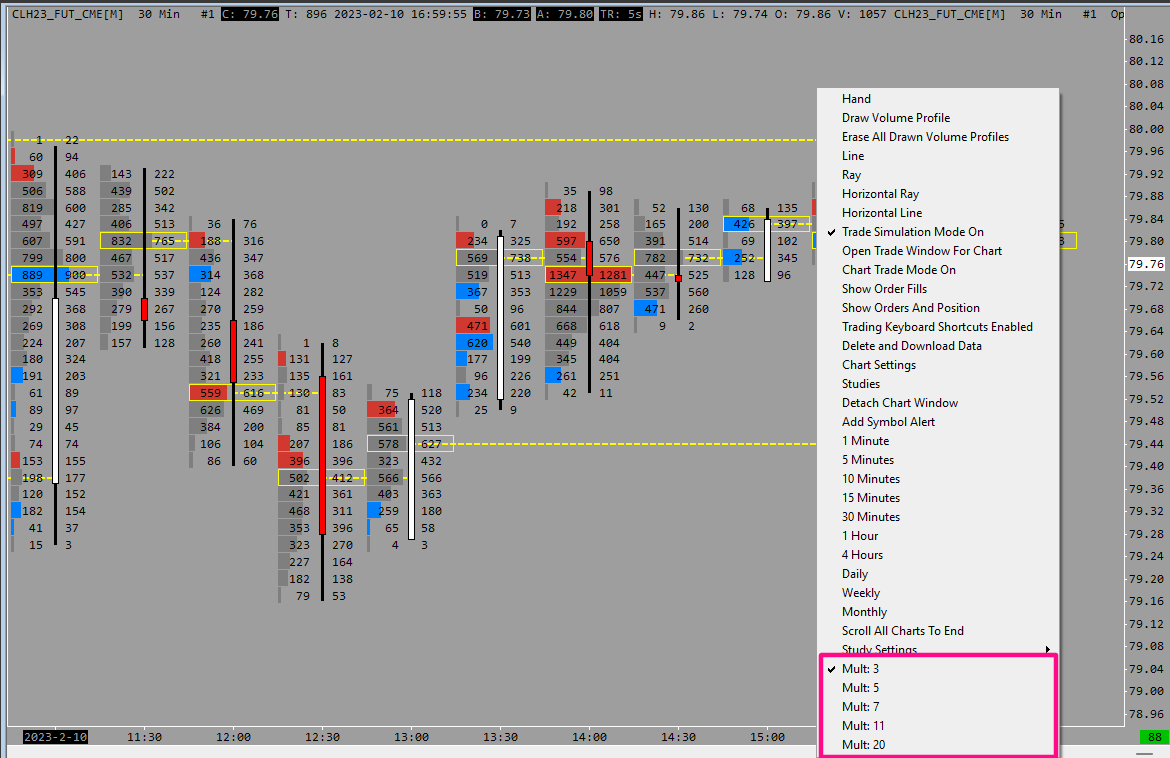Open the Studies dialog

tap(860, 384)
